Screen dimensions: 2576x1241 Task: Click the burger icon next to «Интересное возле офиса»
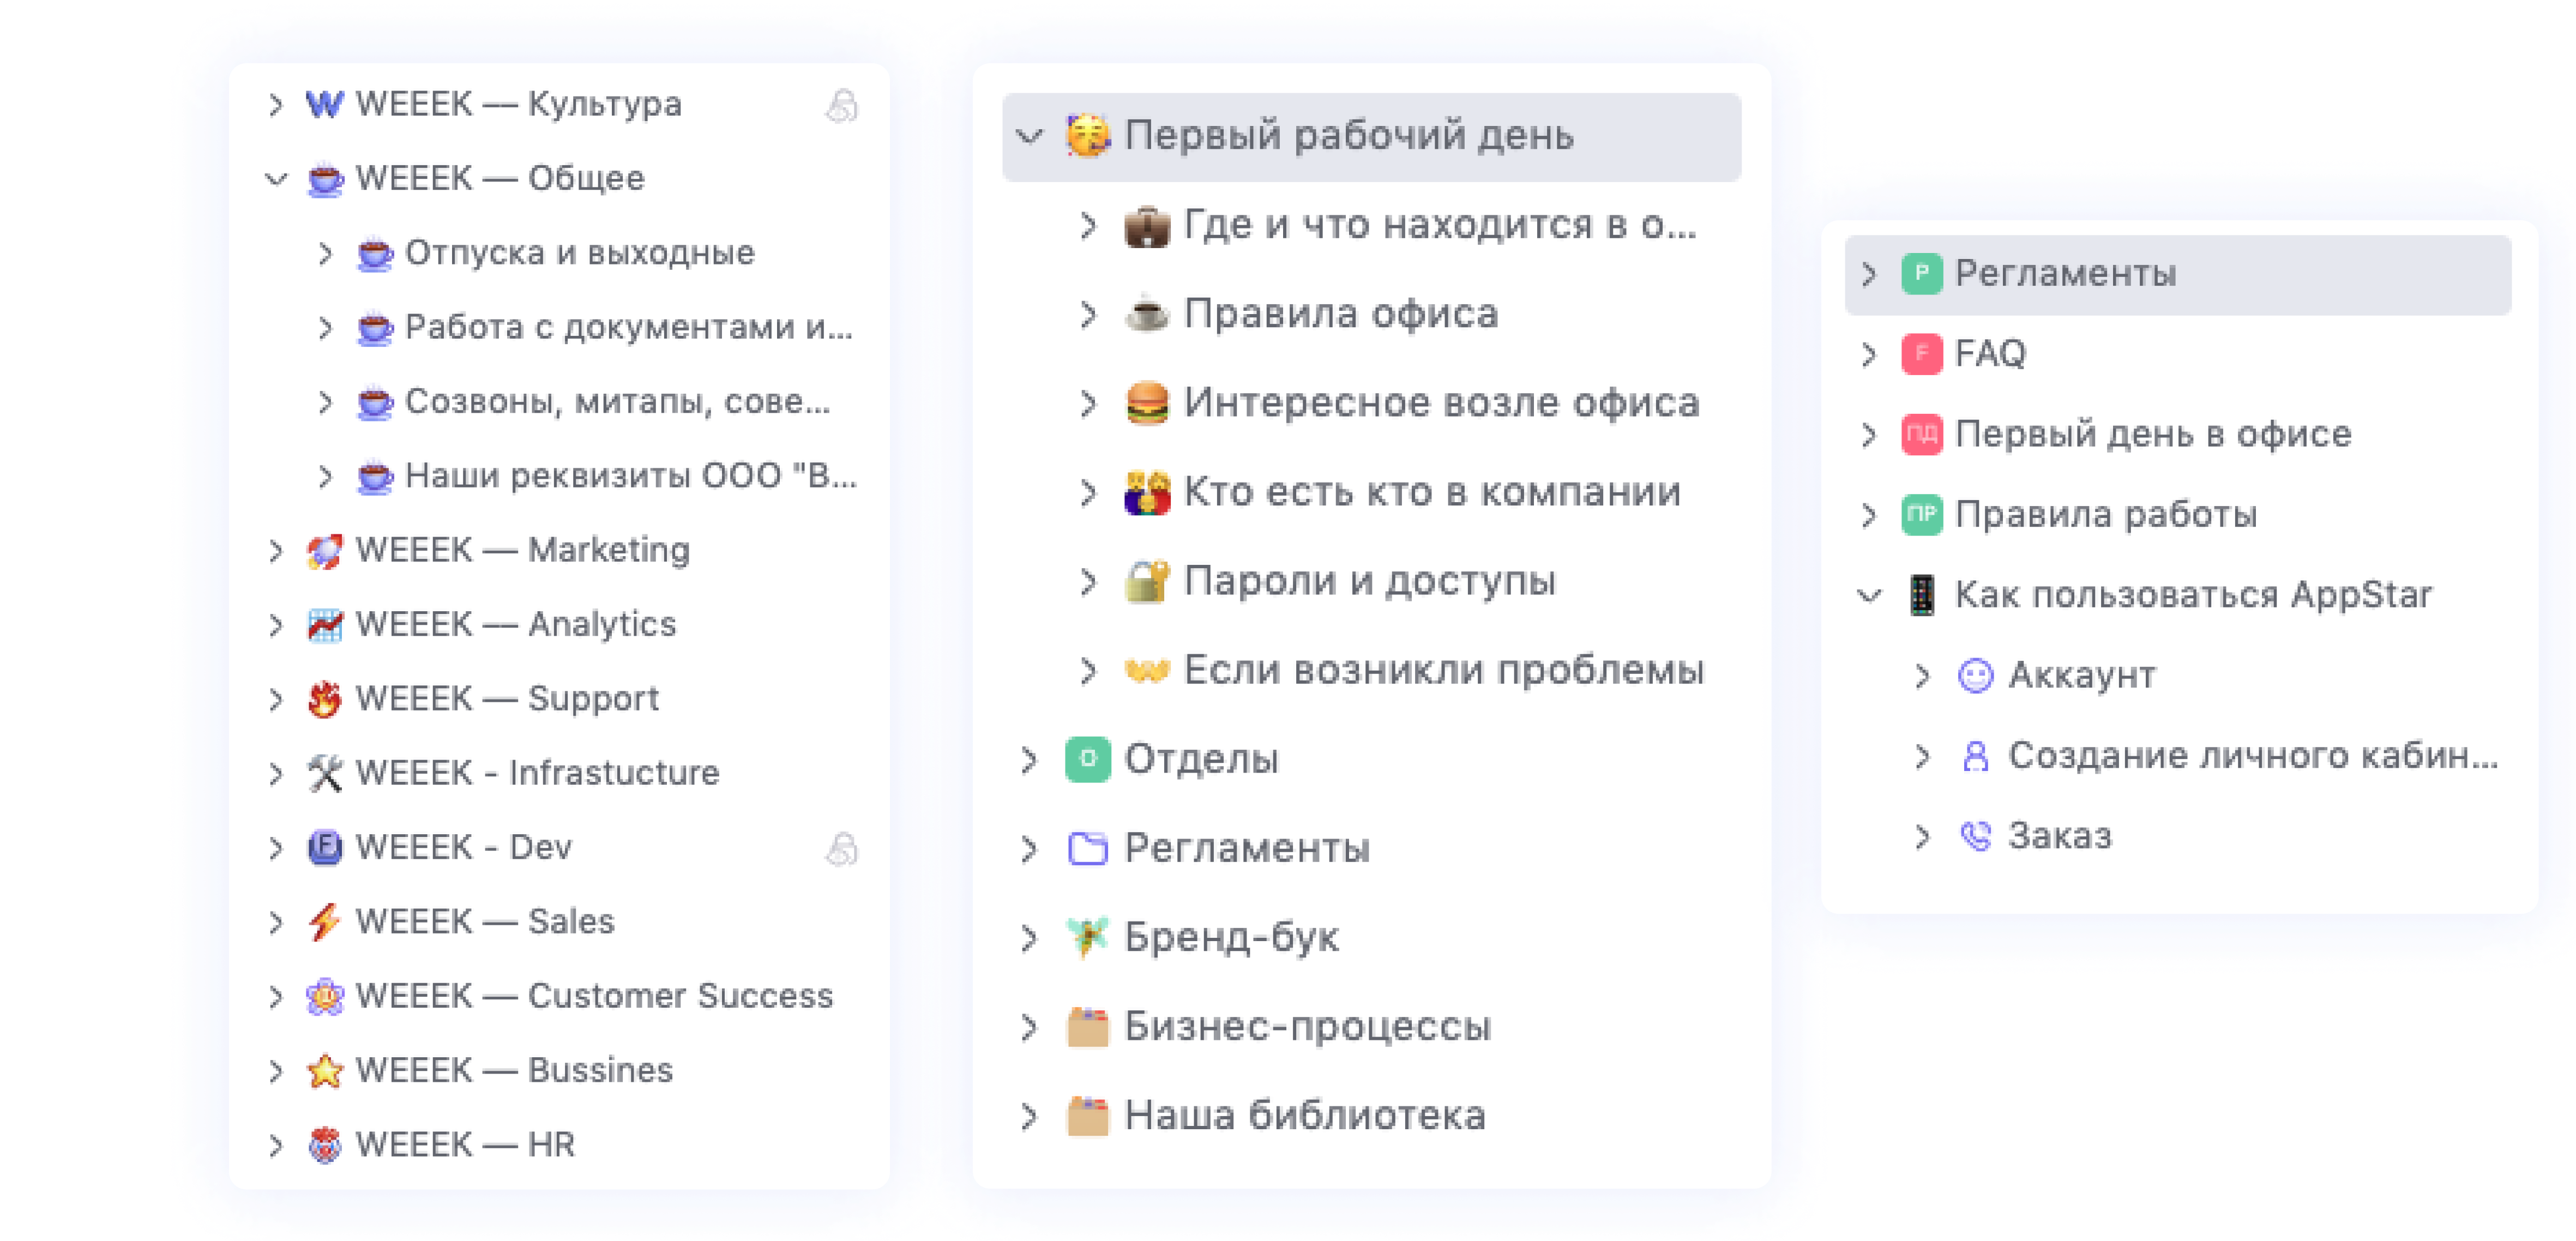(x=1148, y=402)
